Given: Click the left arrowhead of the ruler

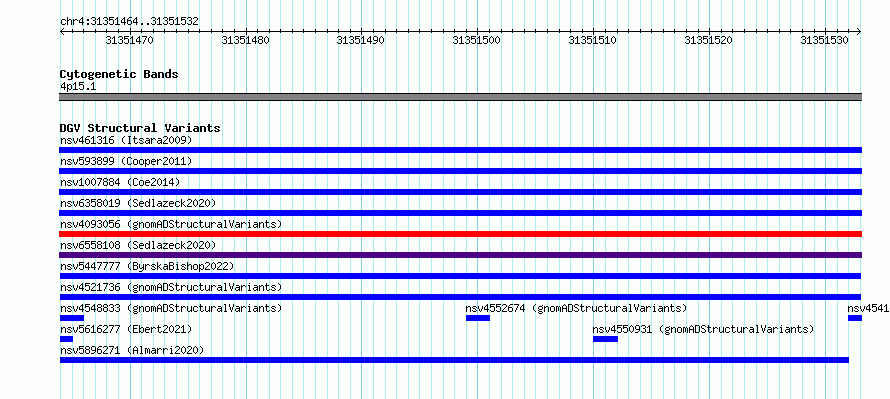Looking at the screenshot, I should pyautogui.click(x=62, y=32).
